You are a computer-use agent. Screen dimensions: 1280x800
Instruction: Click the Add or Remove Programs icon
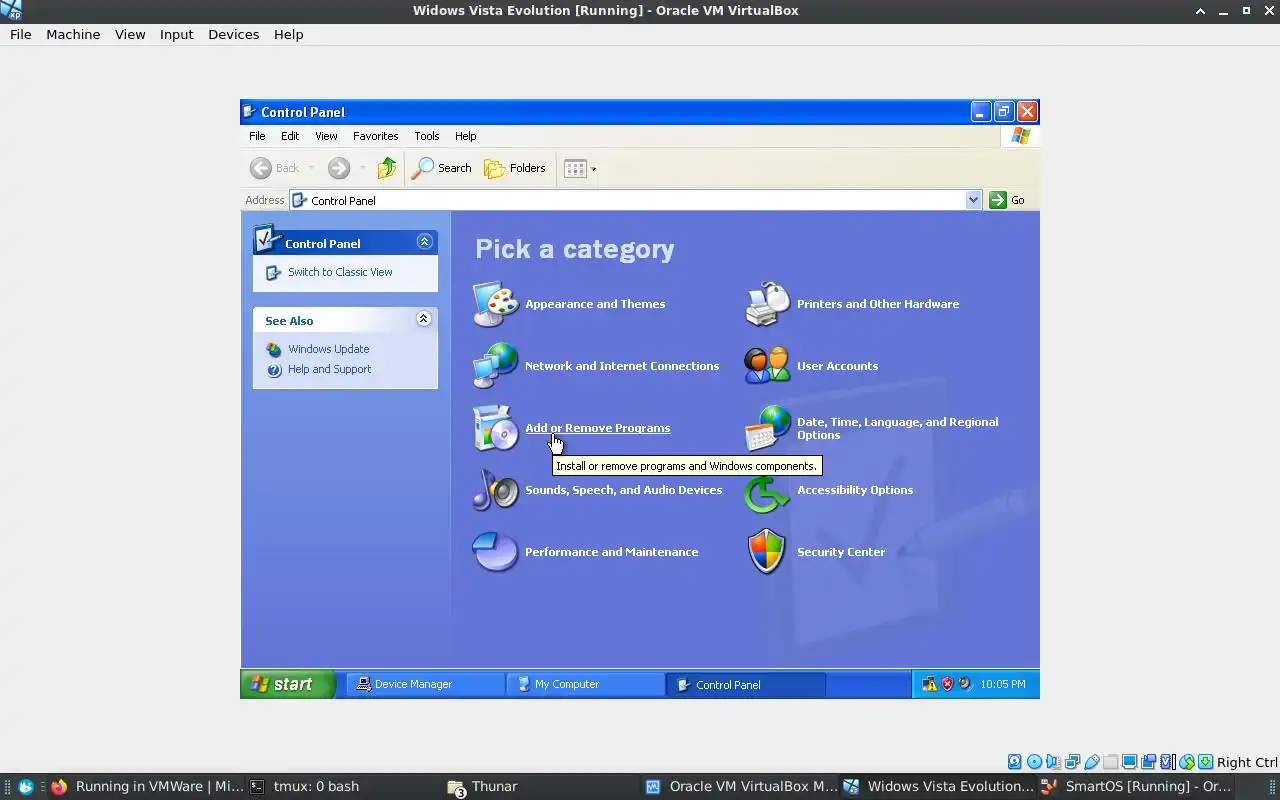pos(495,428)
